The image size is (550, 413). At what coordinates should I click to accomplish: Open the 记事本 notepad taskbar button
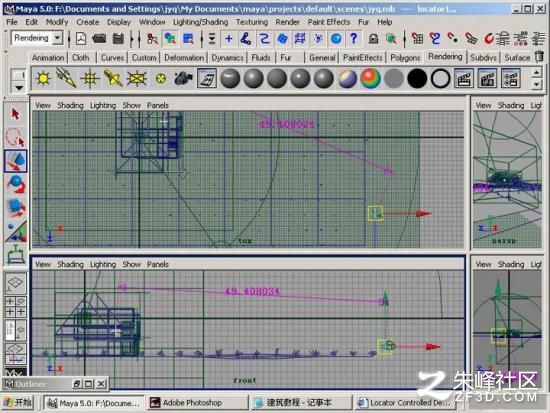pyautogui.click(x=301, y=402)
